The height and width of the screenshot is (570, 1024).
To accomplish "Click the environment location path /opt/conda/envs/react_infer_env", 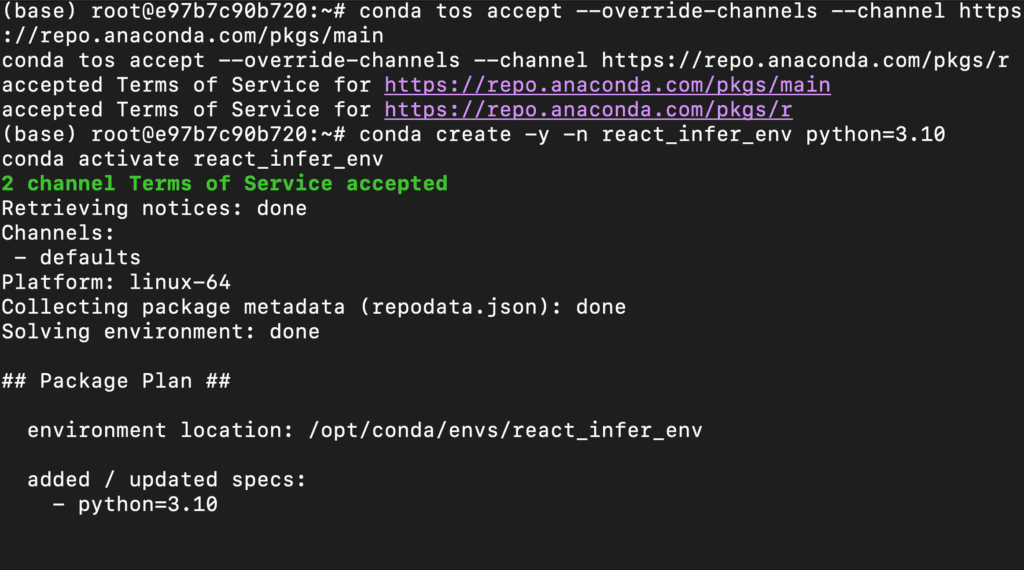I will click(505, 430).
